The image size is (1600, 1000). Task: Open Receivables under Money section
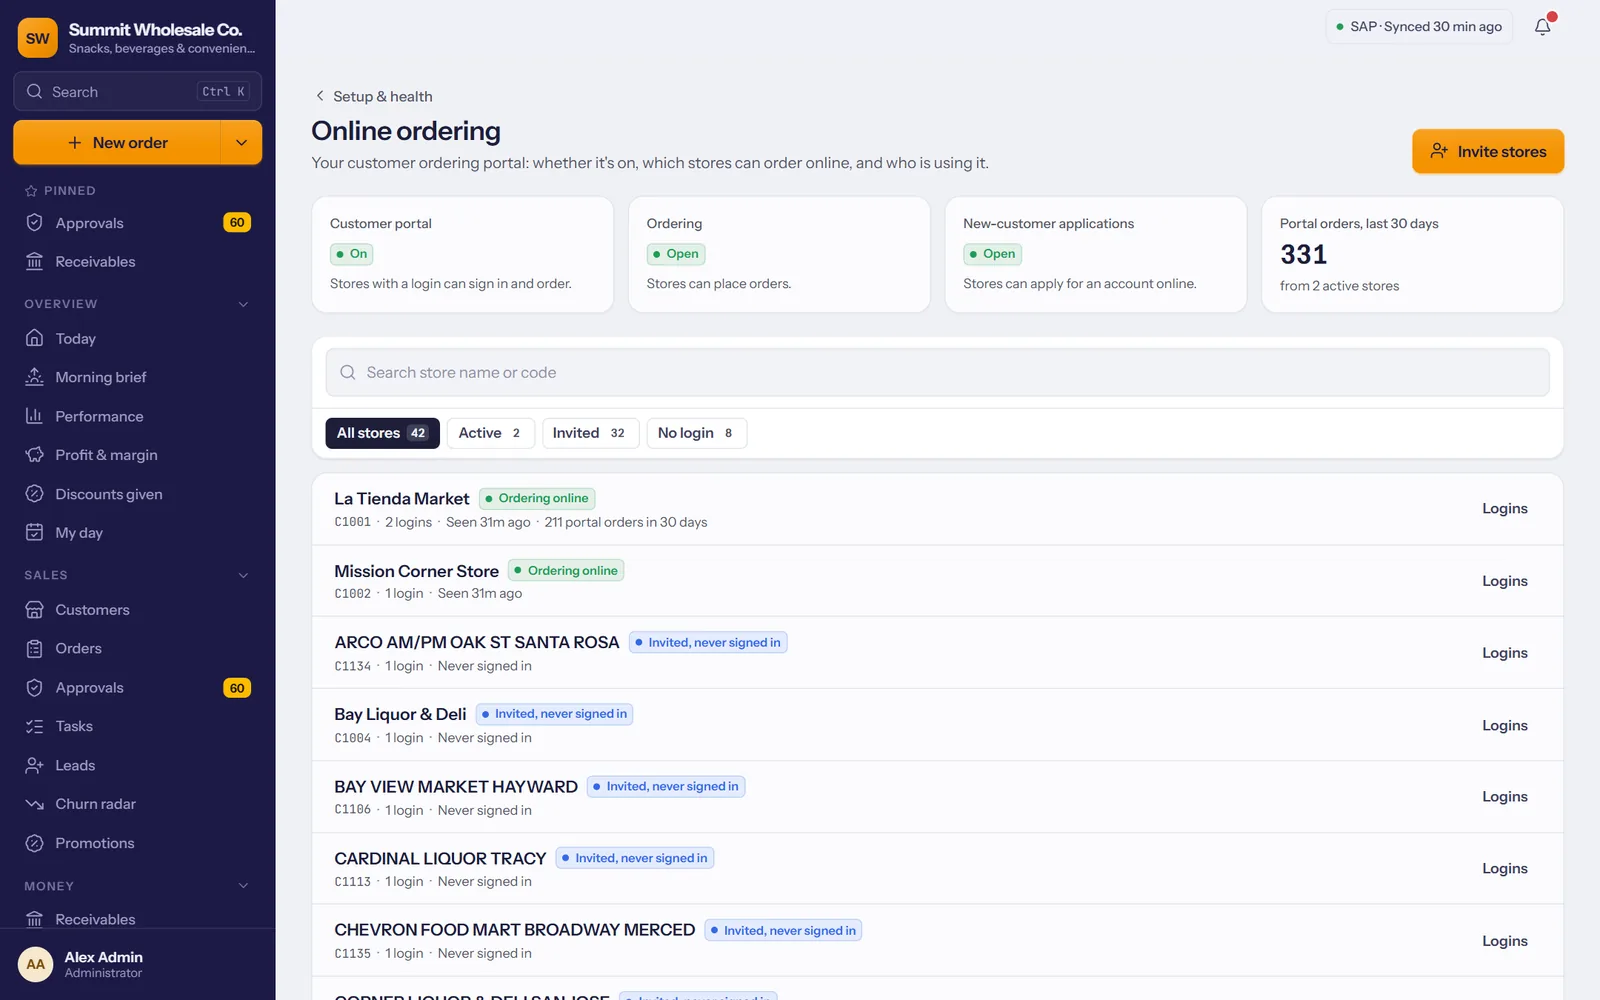[x=138, y=919]
